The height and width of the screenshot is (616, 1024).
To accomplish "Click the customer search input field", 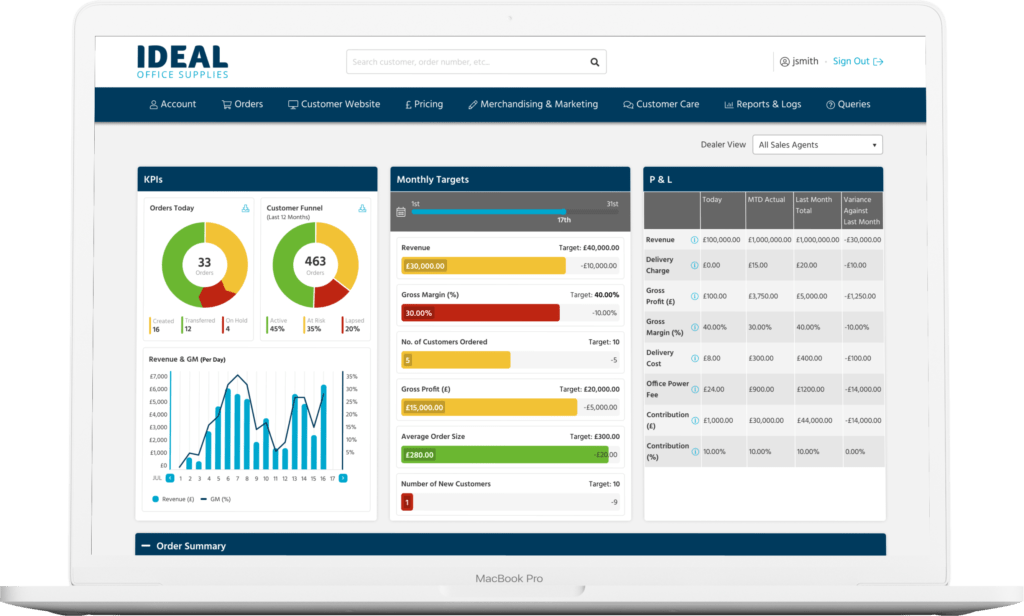I will (x=465, y=62).
